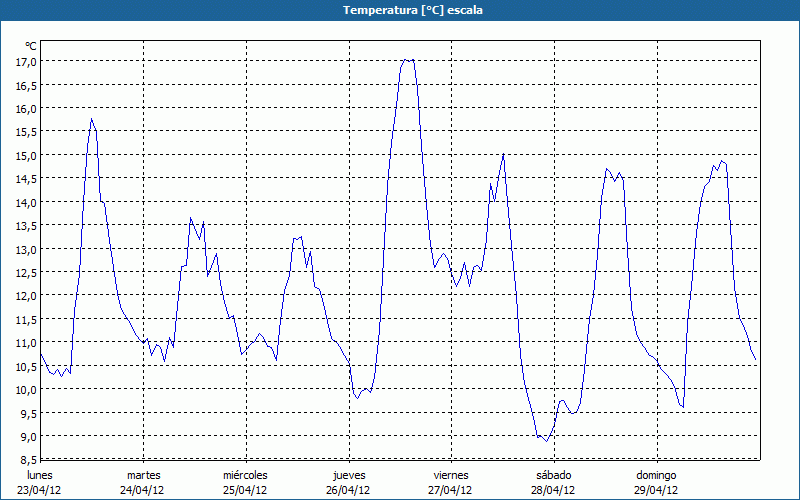Select the "jueves" day label
800x500 pixels.
tap(348, 475)
